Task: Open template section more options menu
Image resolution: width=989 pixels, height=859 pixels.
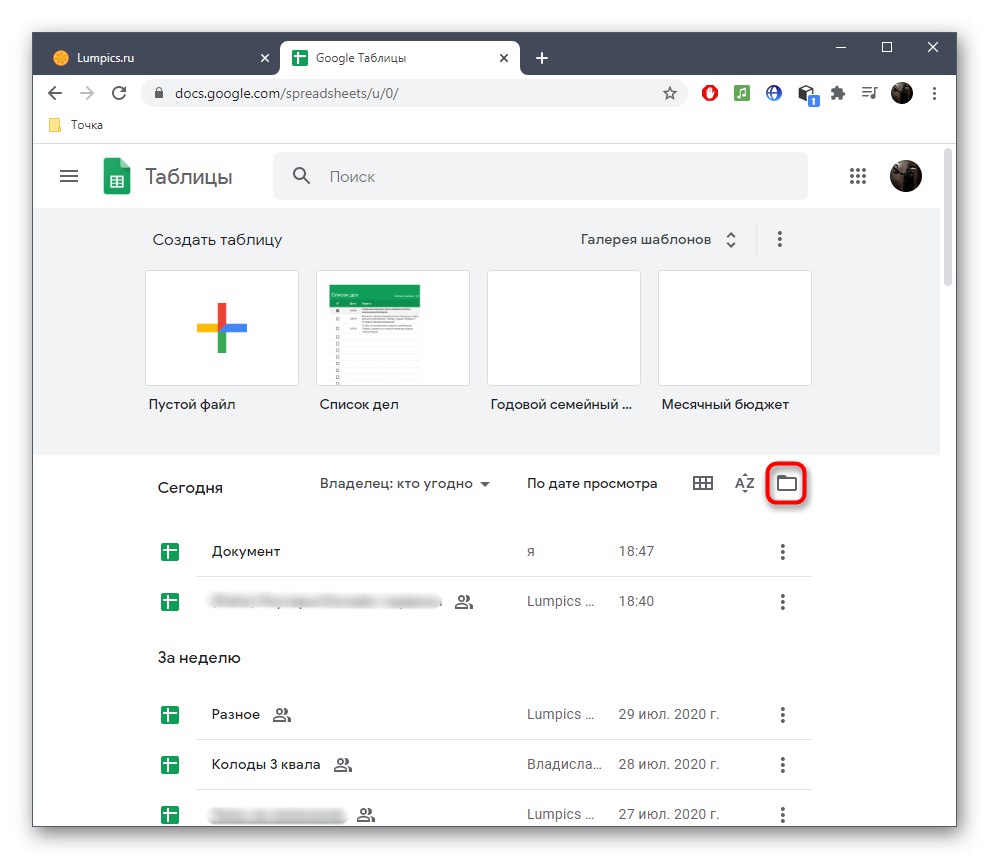Action: (x=780, y=239)
